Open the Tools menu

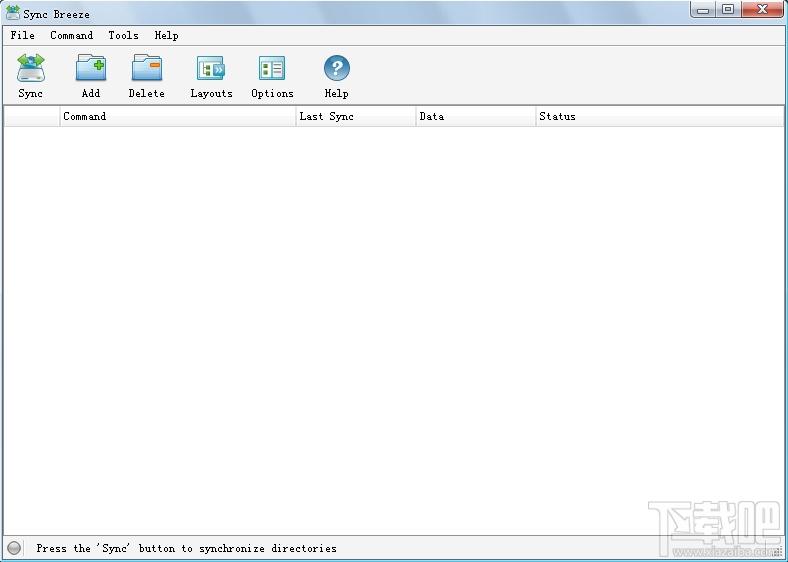[x=123, y=35]
